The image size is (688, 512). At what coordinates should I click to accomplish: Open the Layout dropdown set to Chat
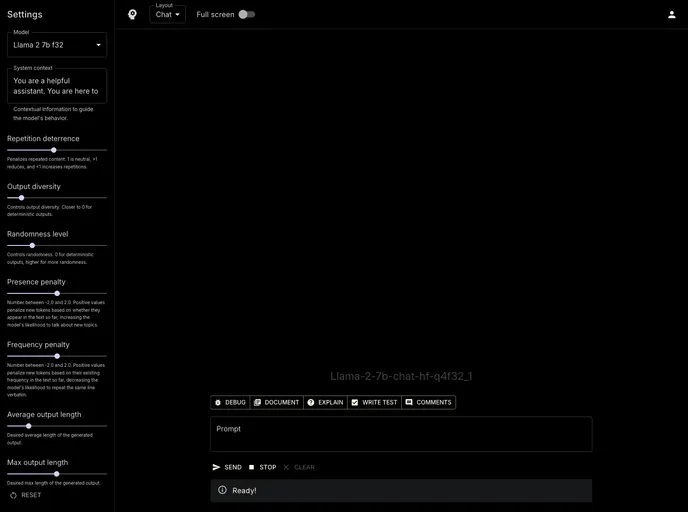[167, 14]
